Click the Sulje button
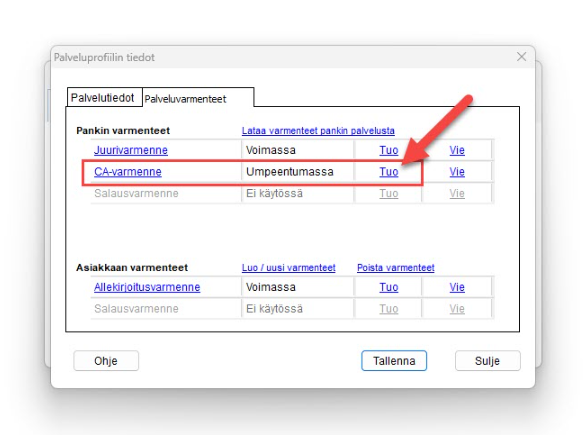 pos(487,361)
